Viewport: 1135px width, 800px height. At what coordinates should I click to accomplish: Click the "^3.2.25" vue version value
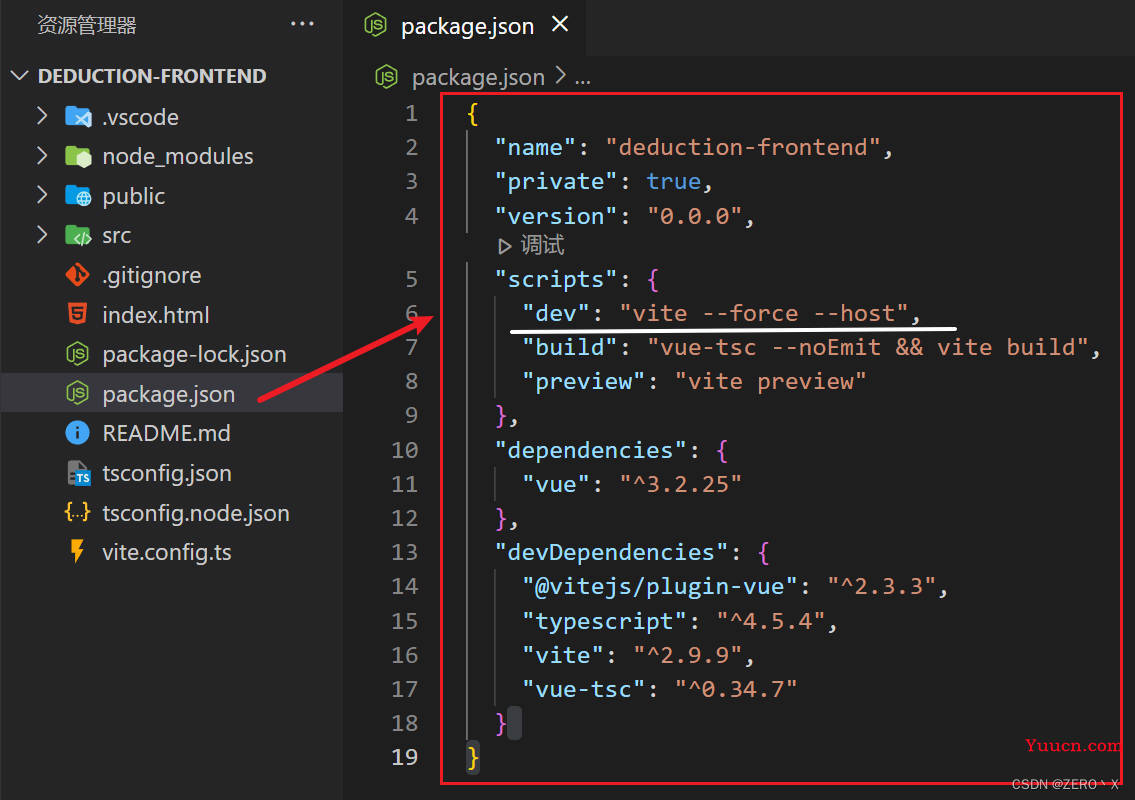[x=680, y=484]
